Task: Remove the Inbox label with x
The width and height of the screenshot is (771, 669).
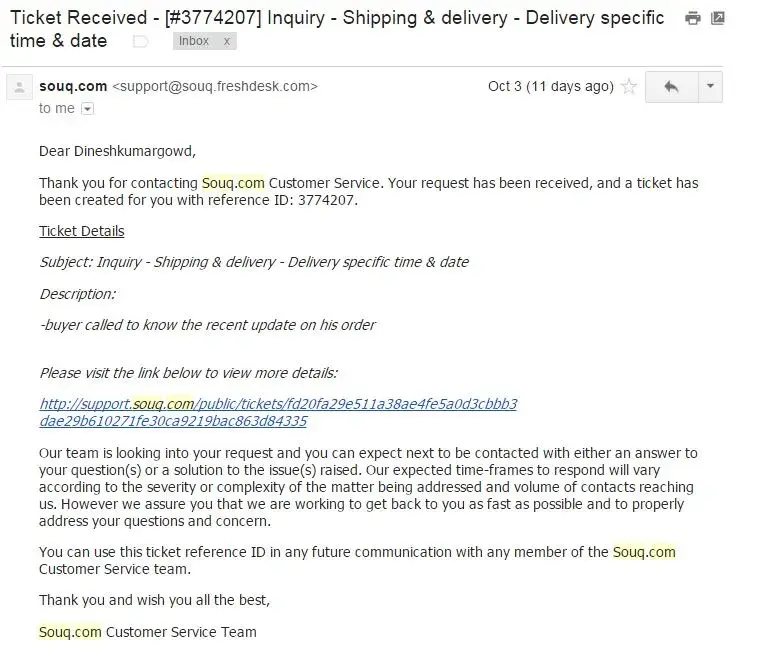Action: (x=226, y=41)
